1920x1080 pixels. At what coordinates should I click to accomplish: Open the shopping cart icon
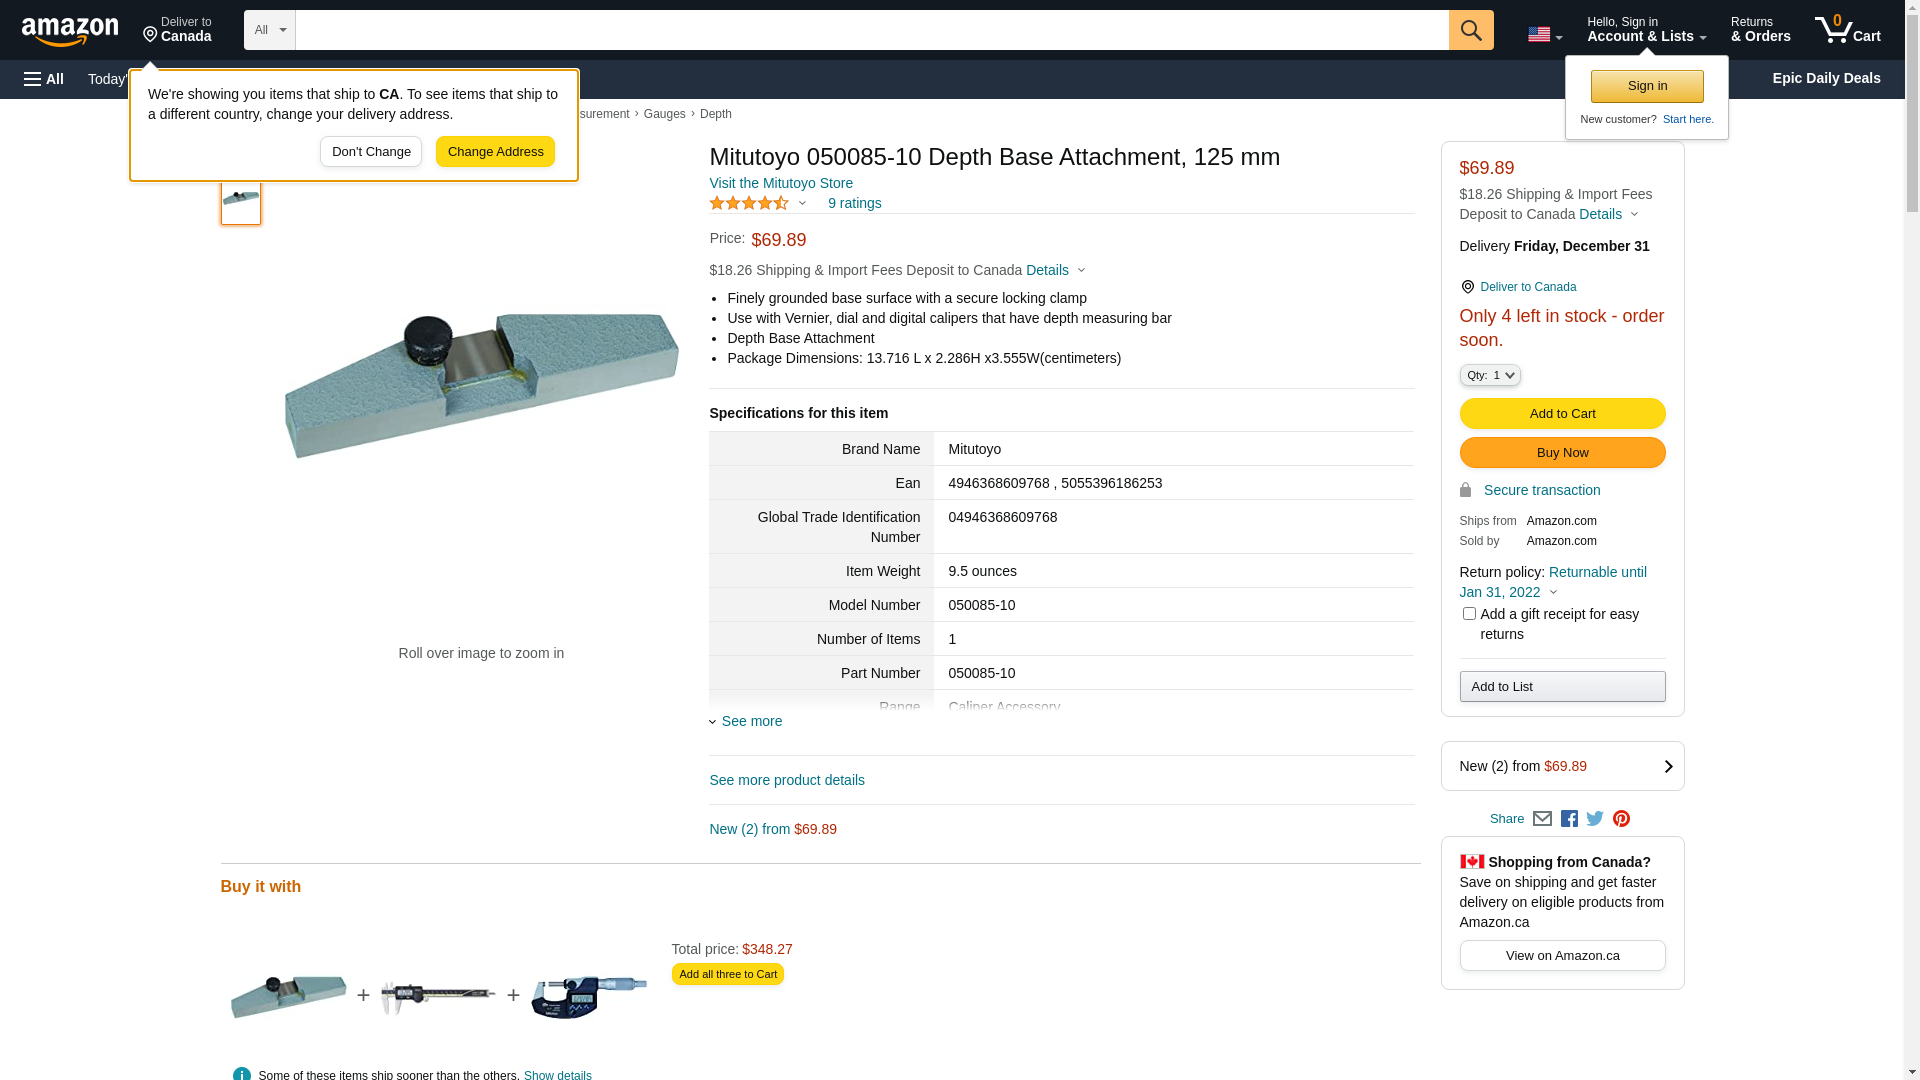(1847, 30)
